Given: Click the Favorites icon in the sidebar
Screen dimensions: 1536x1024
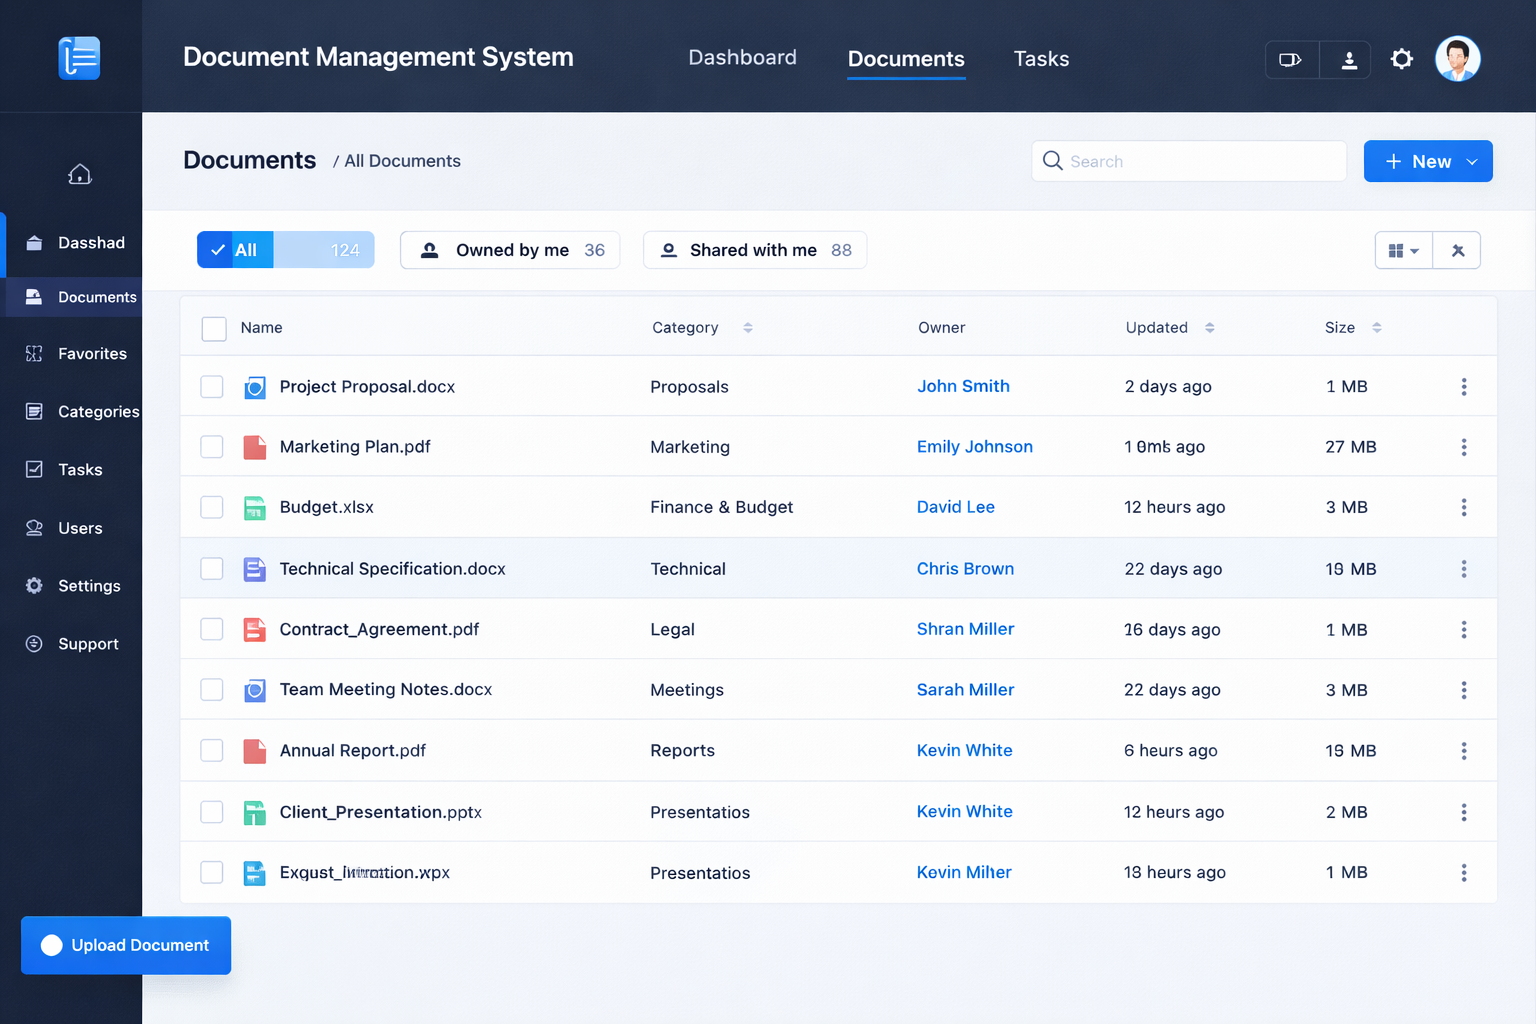Looking at the screenshot, I should tap(34, 354).
